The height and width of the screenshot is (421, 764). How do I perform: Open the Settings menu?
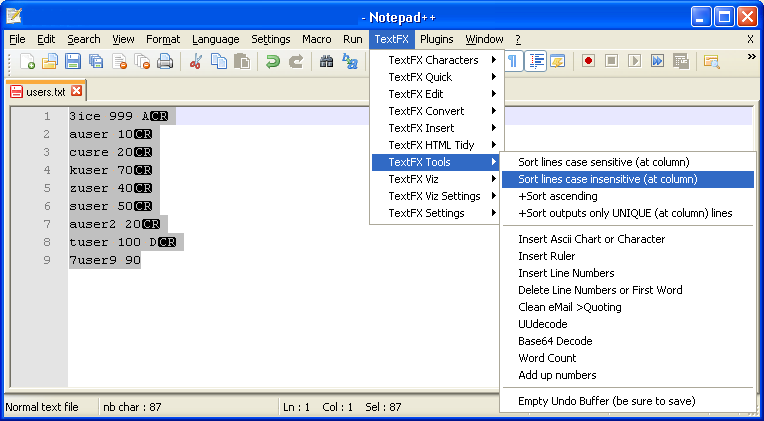[x=270, y=39]
